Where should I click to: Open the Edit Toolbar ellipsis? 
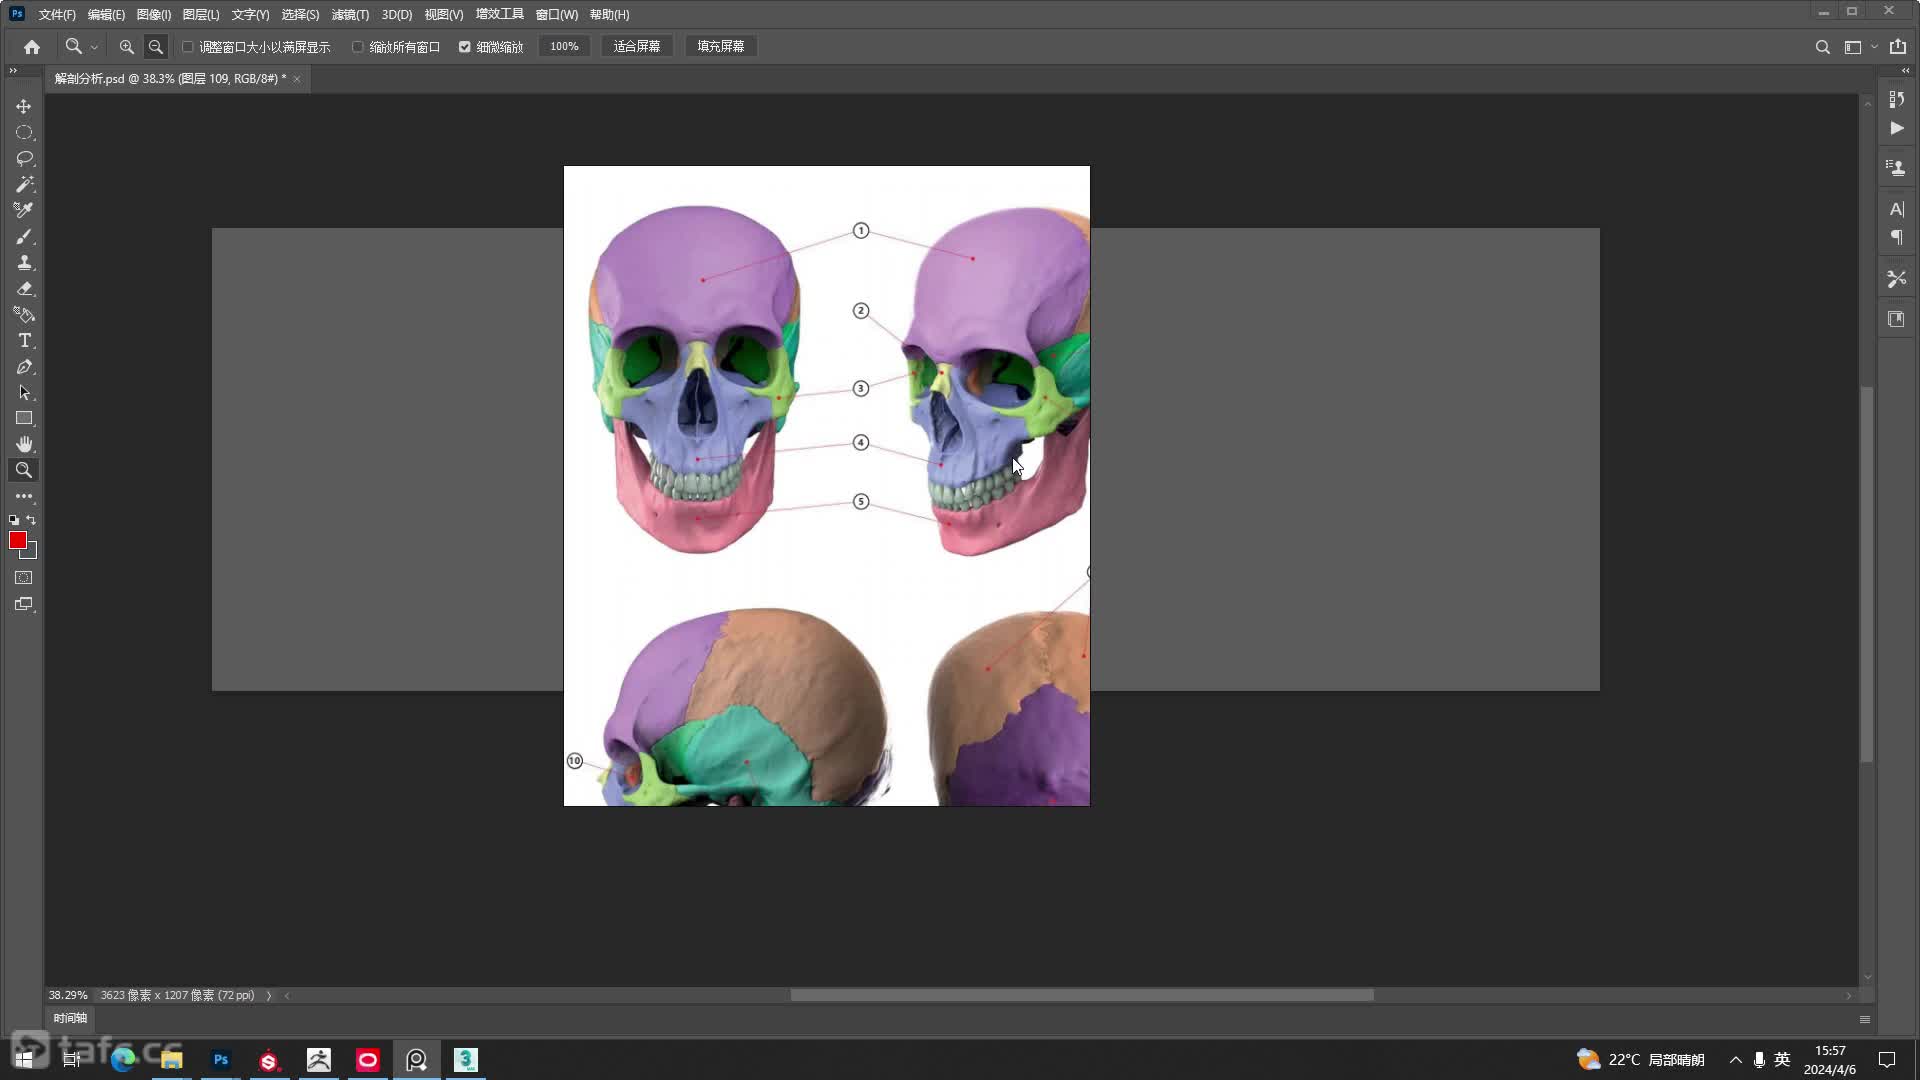coord(24,496)
